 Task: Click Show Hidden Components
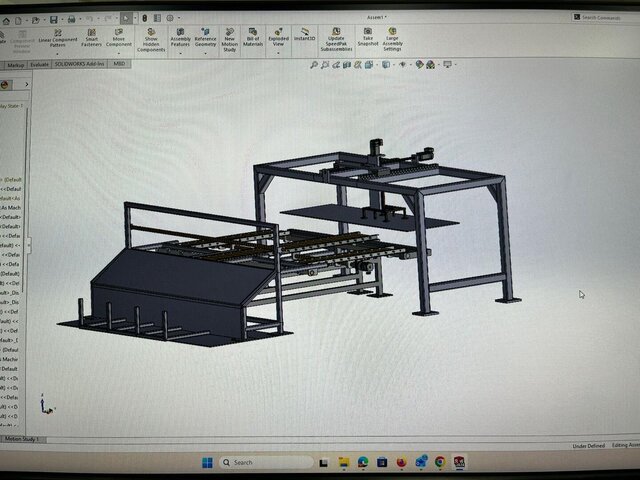(151, 38)
